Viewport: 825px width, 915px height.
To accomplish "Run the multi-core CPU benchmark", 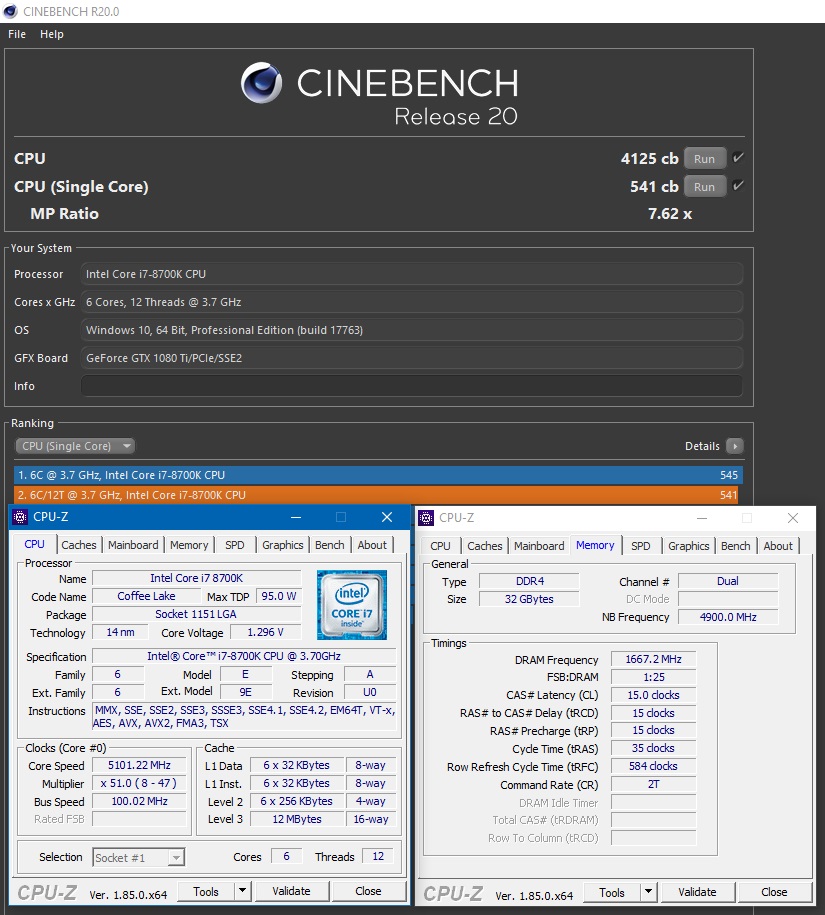I will (x=703, y=158).
